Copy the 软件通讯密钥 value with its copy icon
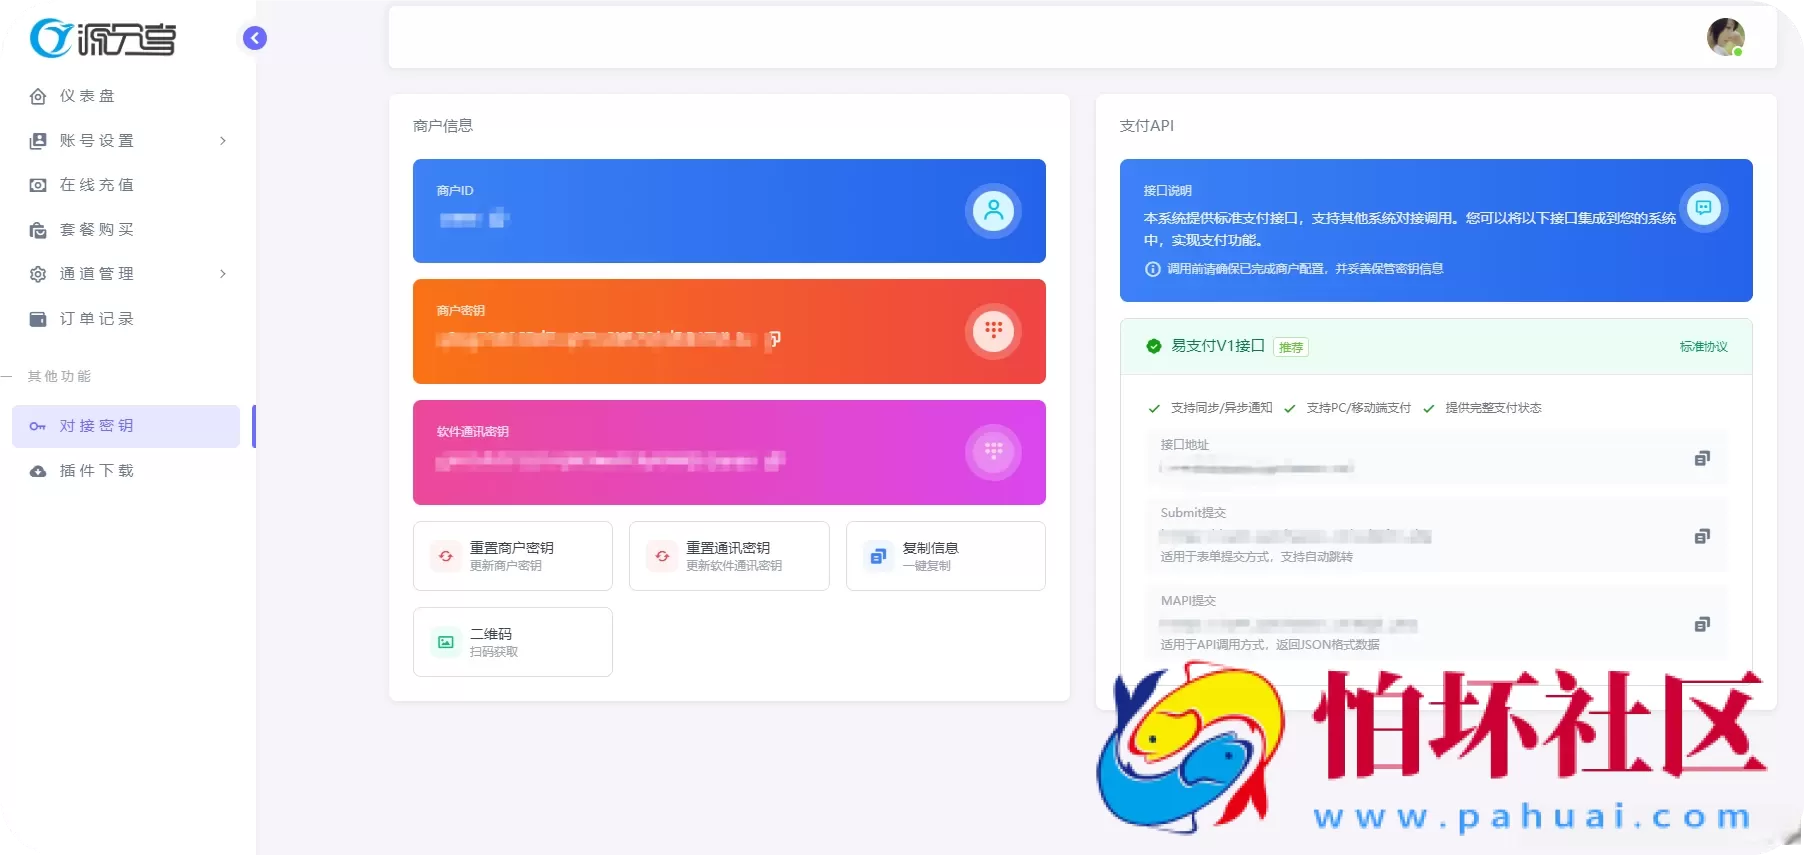 pyautogui.click(x=774, y=461)
